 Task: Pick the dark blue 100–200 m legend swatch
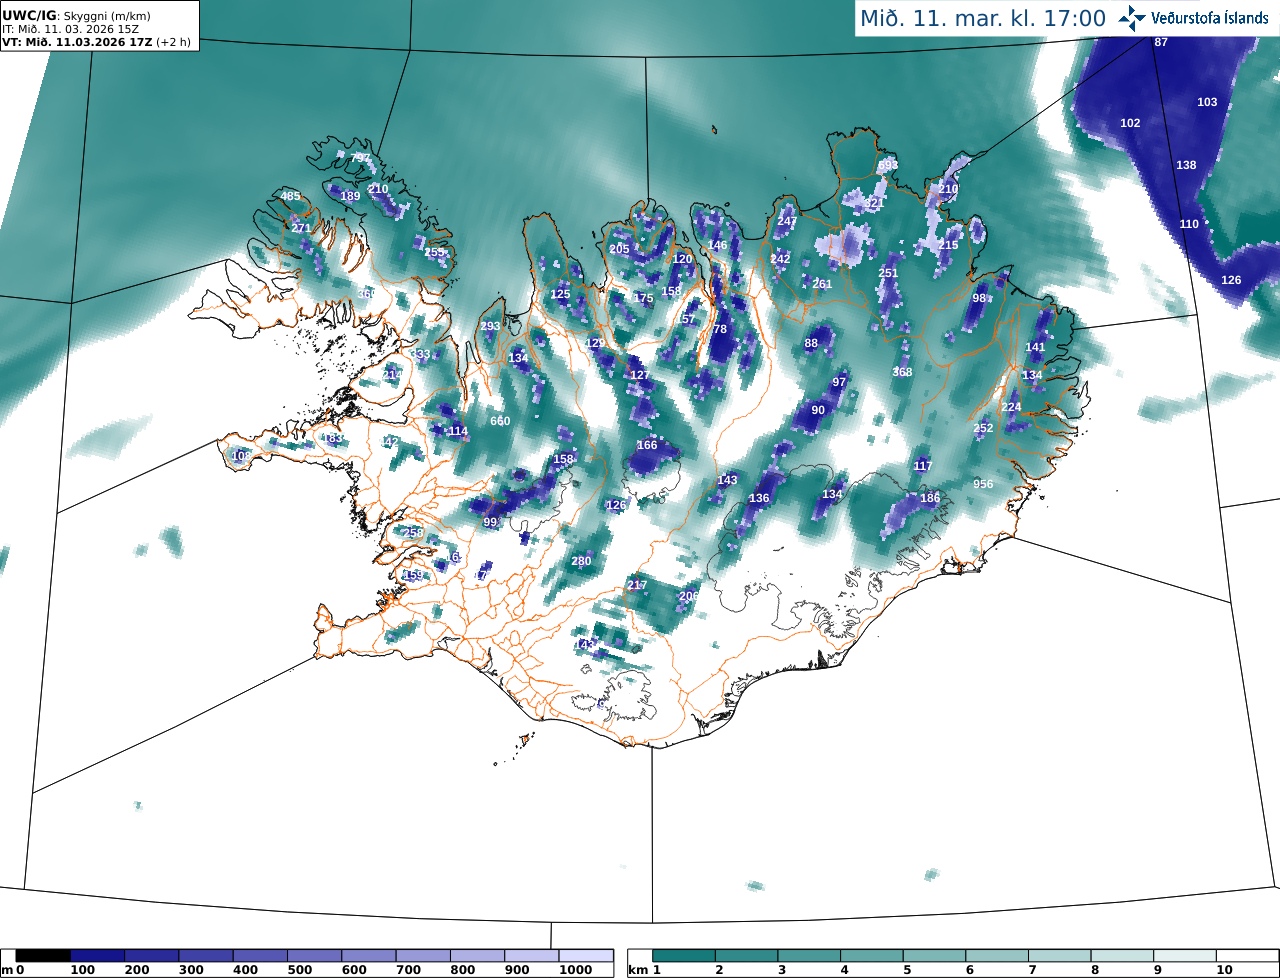coord(97,956)
